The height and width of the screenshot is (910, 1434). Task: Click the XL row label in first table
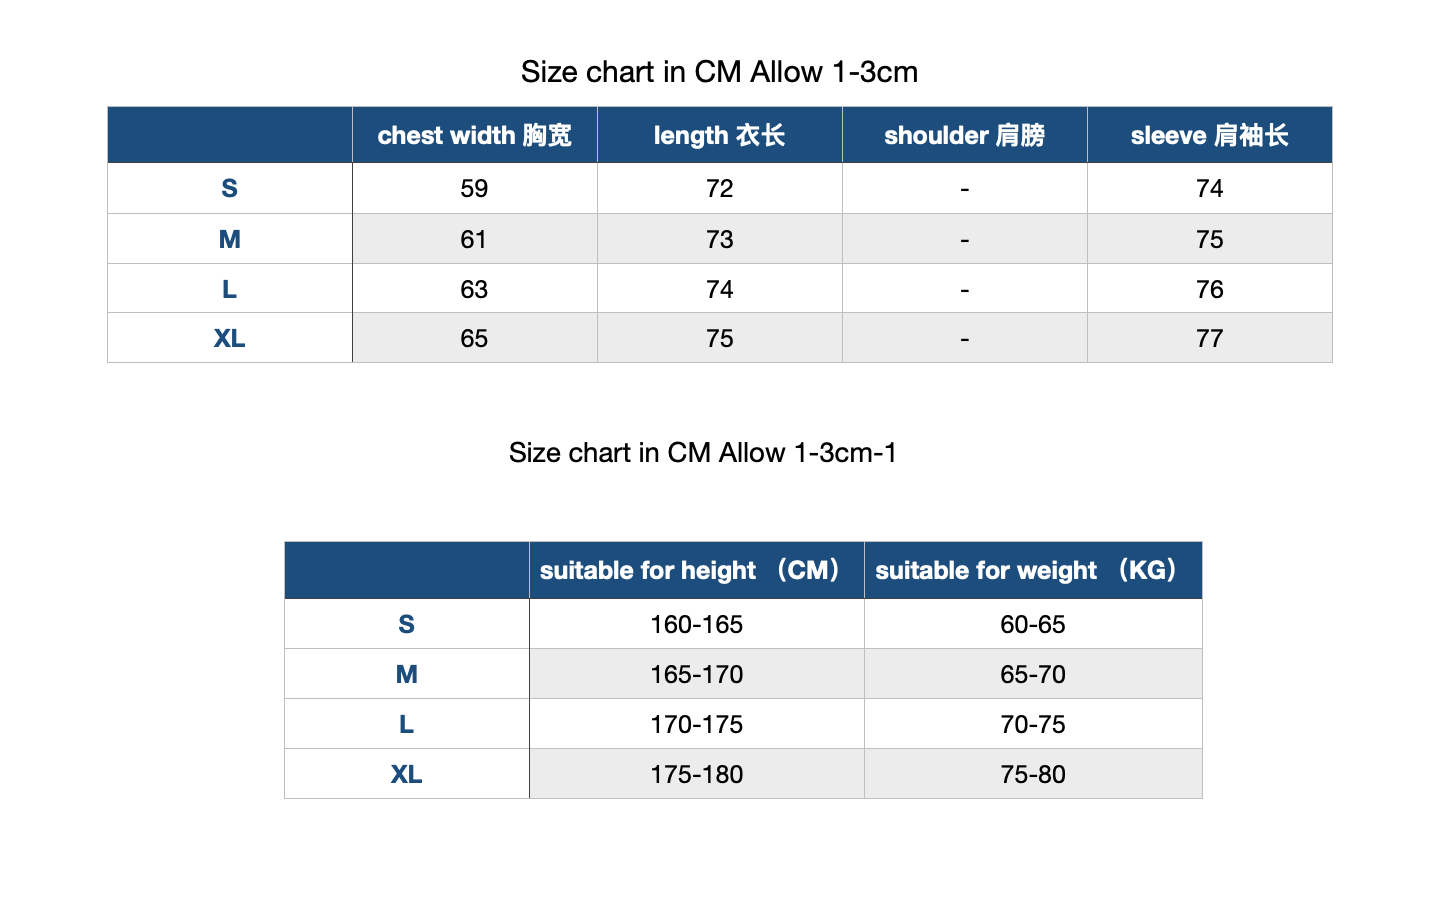(230, 338)
